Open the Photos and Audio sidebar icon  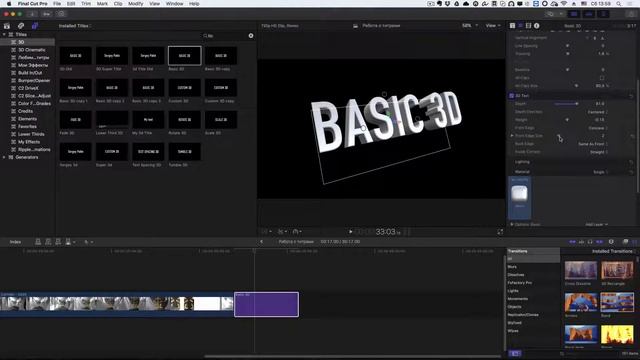point(21,26)
